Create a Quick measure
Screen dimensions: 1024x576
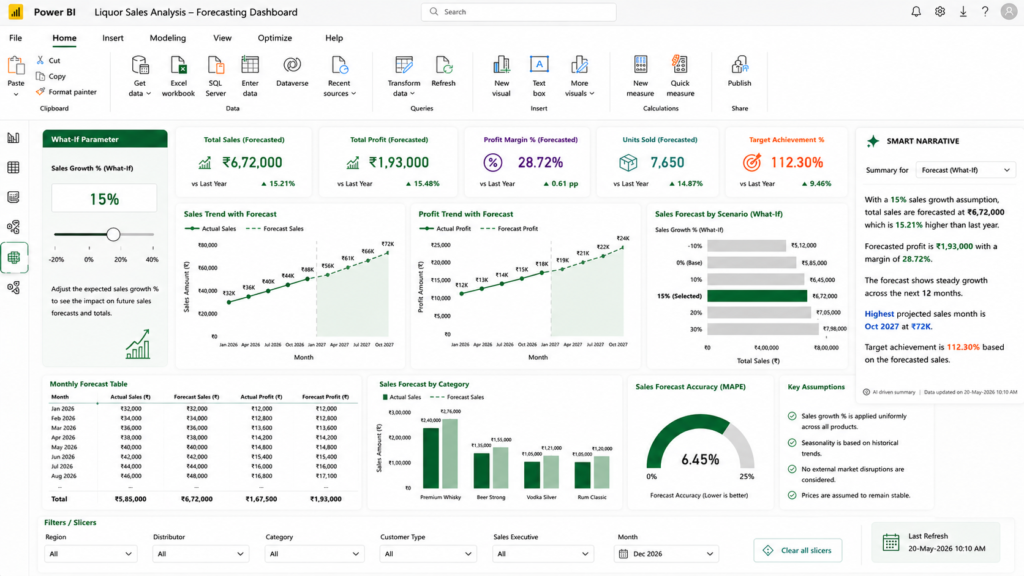680,76
